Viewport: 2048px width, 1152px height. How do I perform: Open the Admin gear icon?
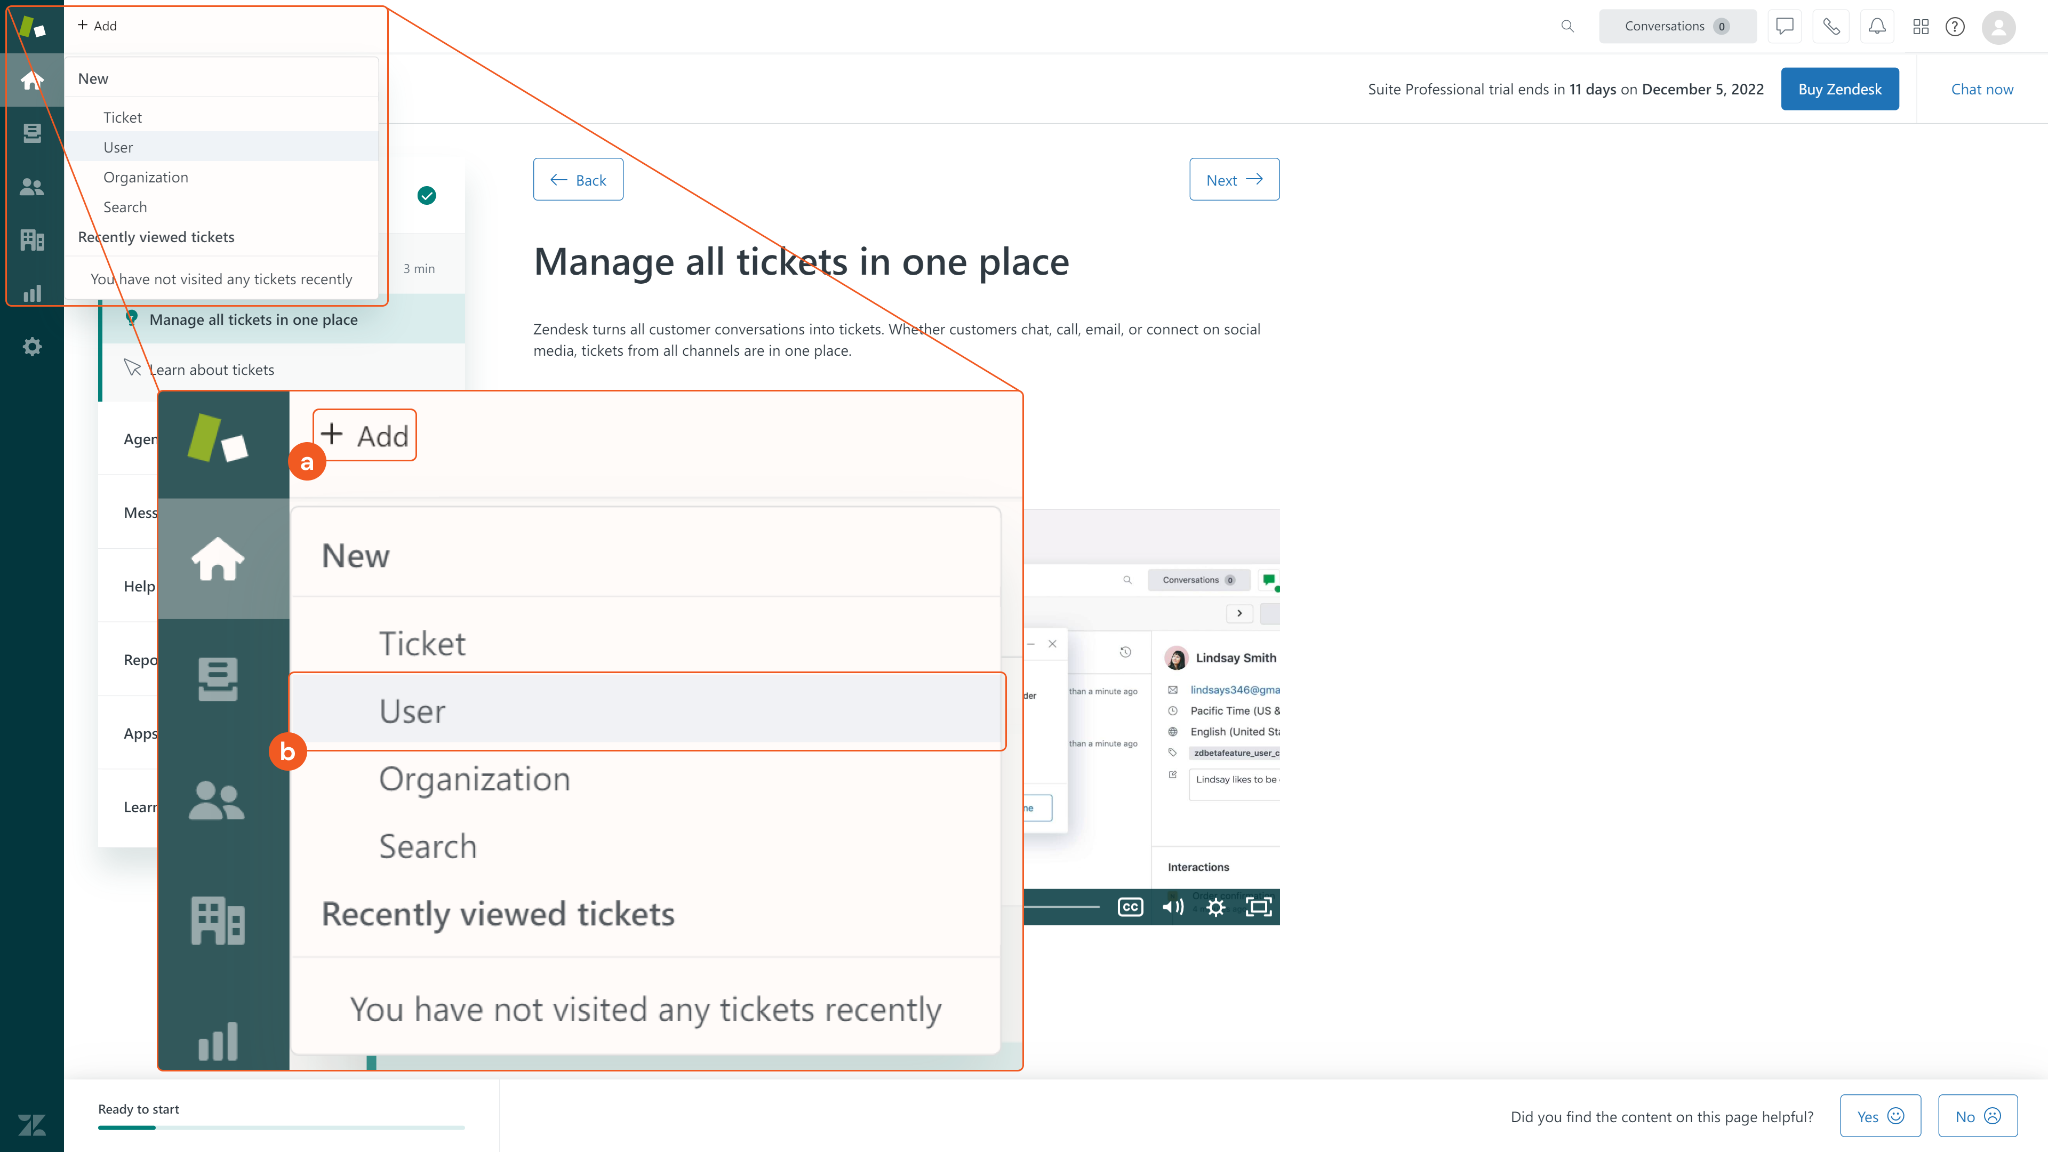point(32,347)
